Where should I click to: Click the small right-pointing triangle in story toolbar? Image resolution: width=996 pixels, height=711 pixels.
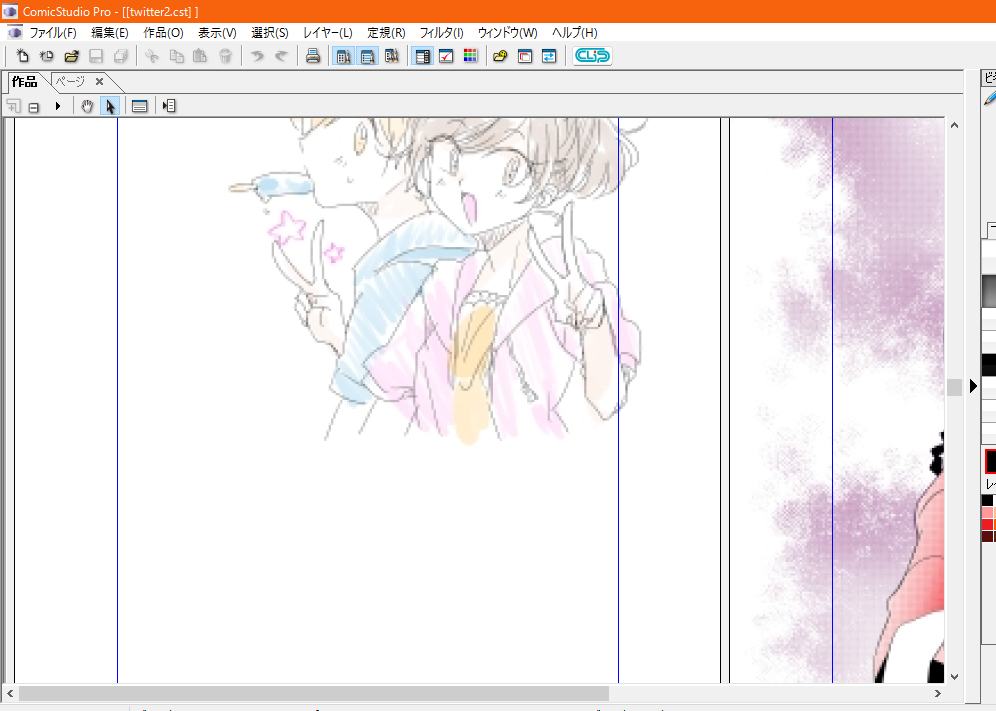pos(58,106)
